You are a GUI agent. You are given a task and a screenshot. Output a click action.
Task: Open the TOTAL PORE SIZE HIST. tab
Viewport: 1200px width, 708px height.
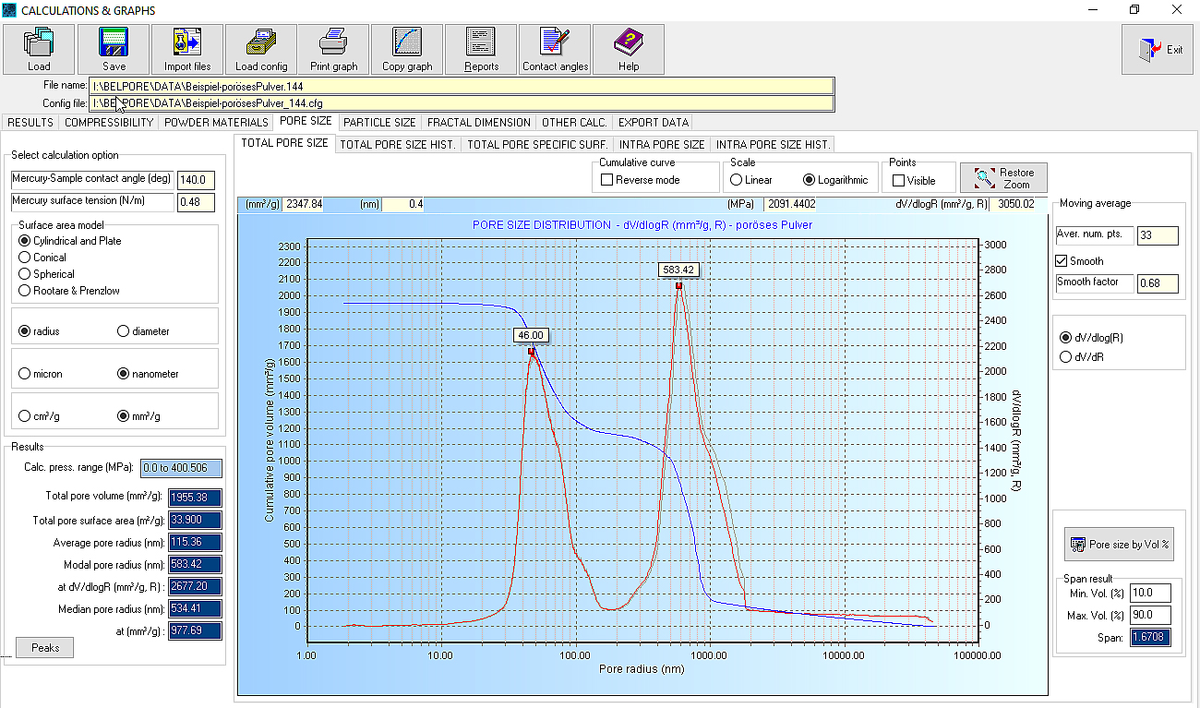pyautogui.click(x=397, y=144)
